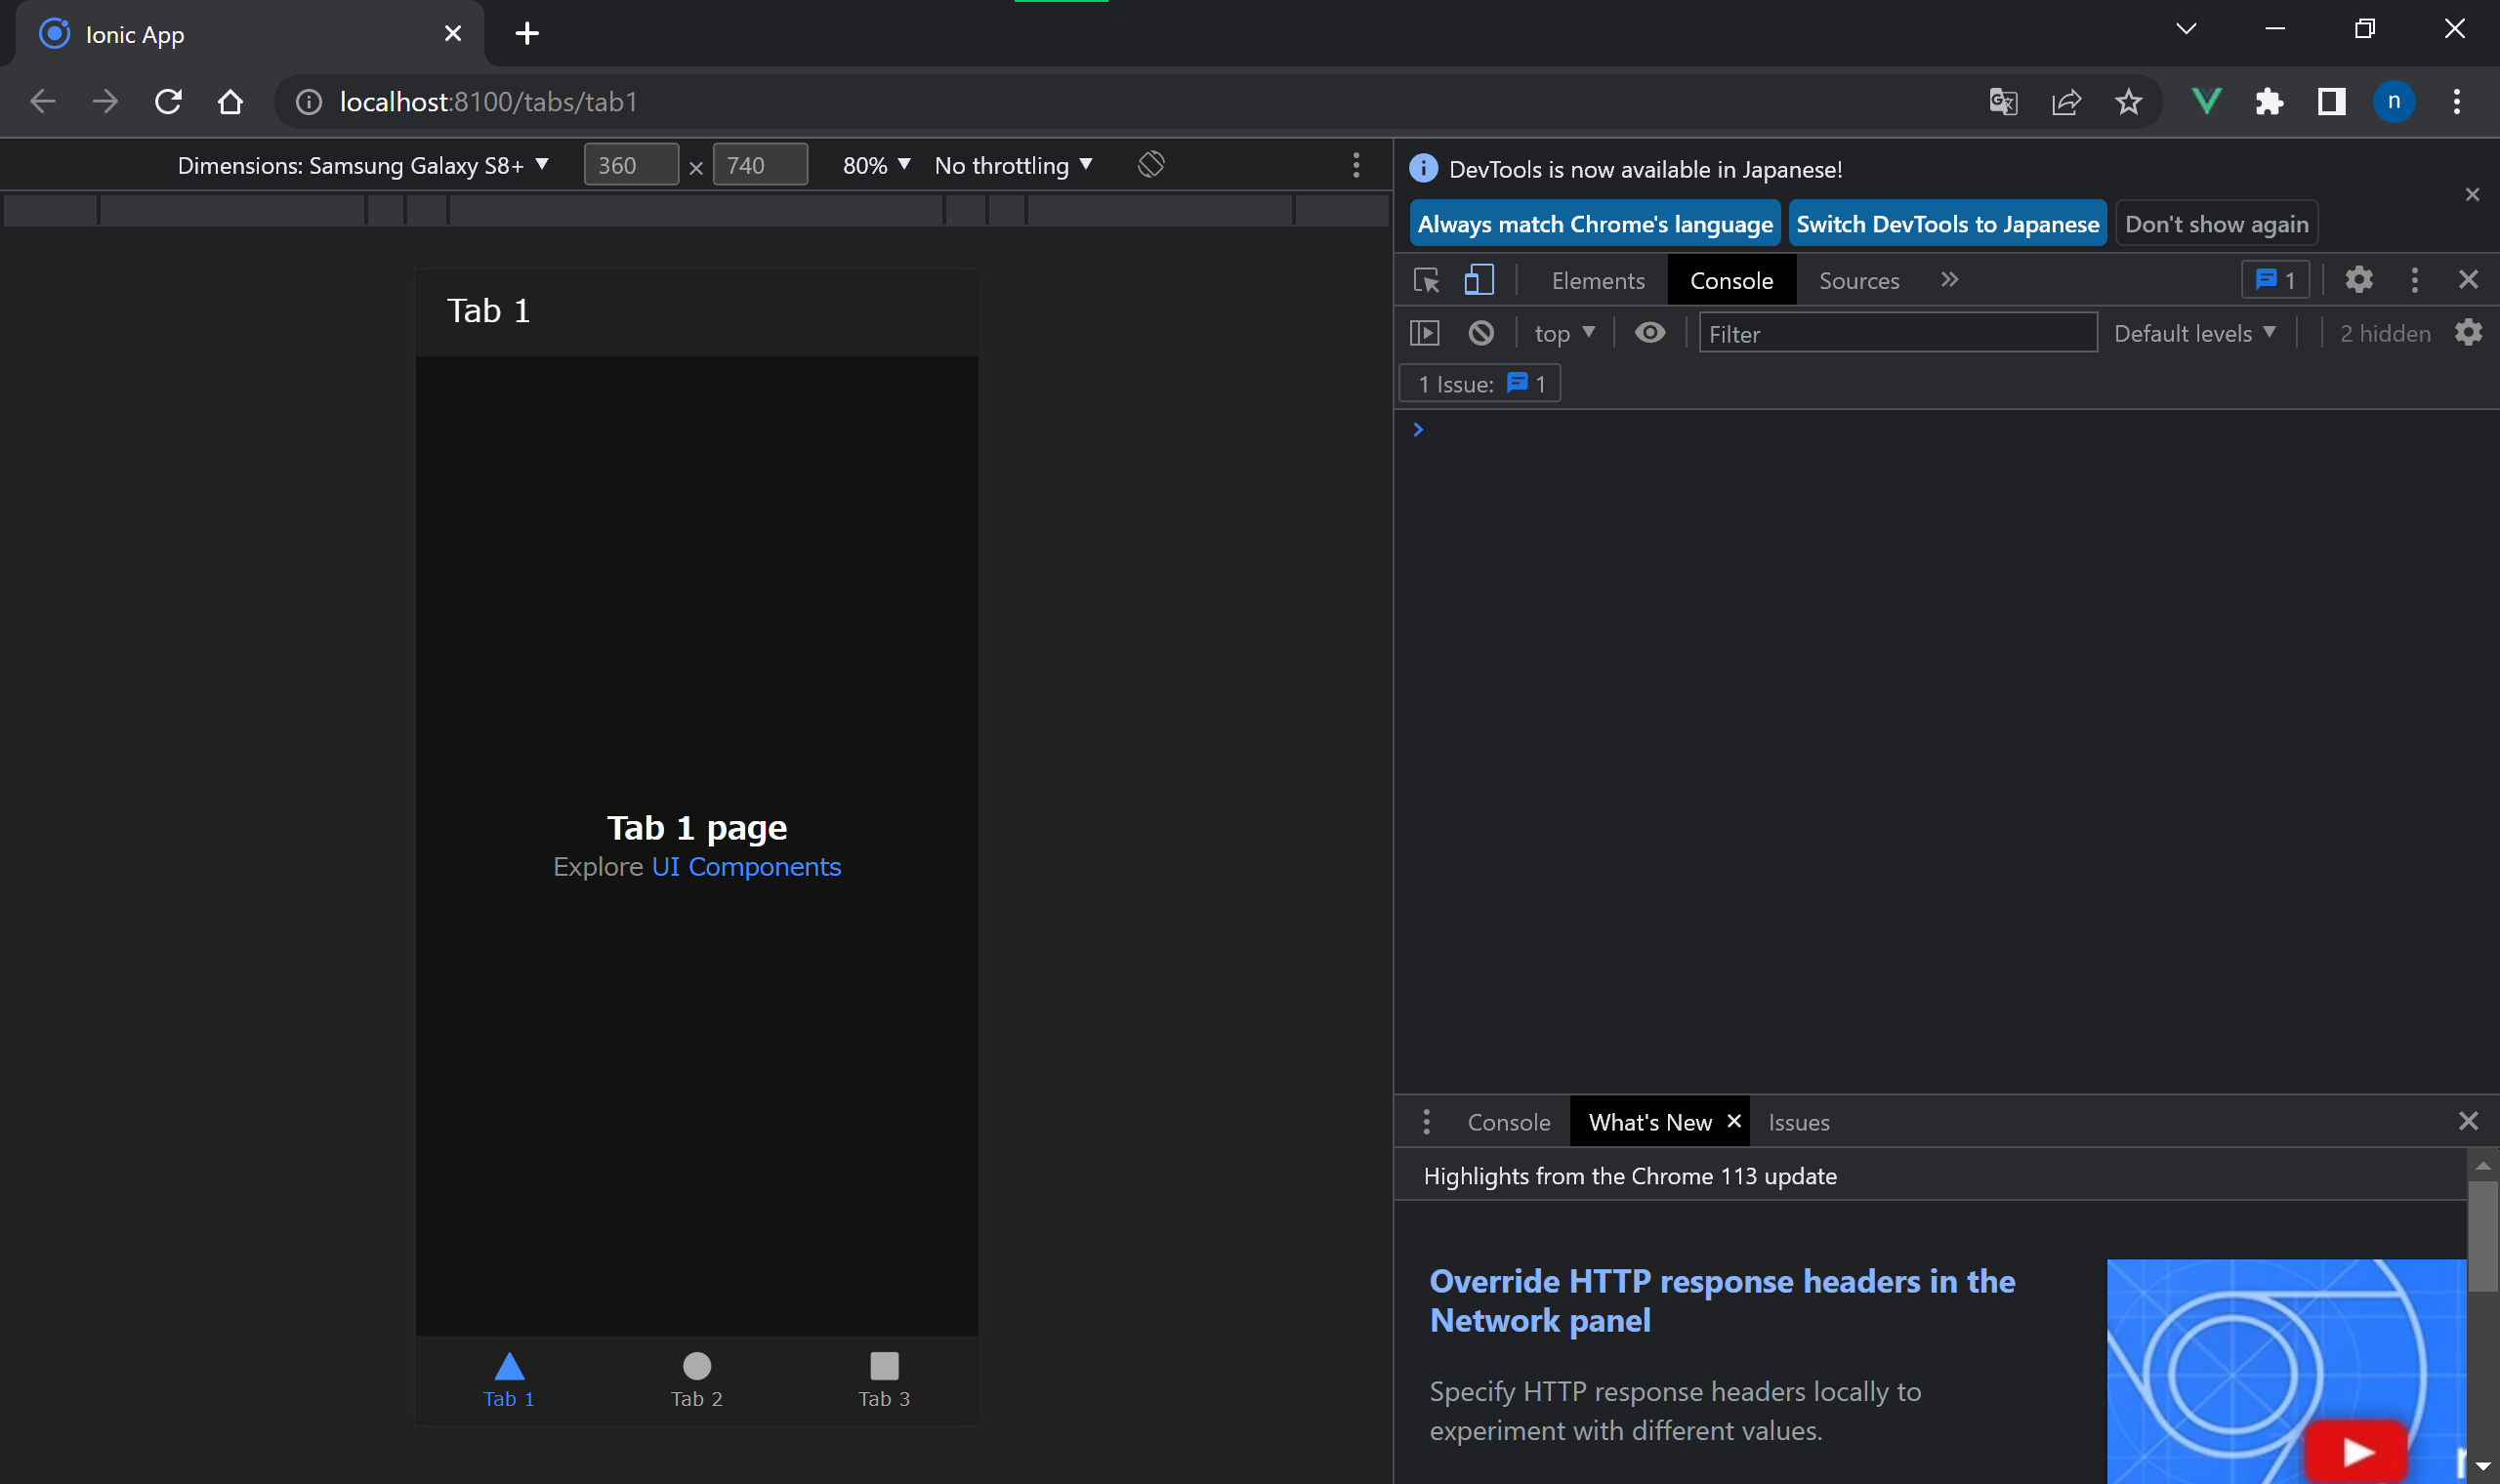This screenshot has height=1484, width=2500.
Task: Open the UI Components link
Action: click(x=746, y=867)
